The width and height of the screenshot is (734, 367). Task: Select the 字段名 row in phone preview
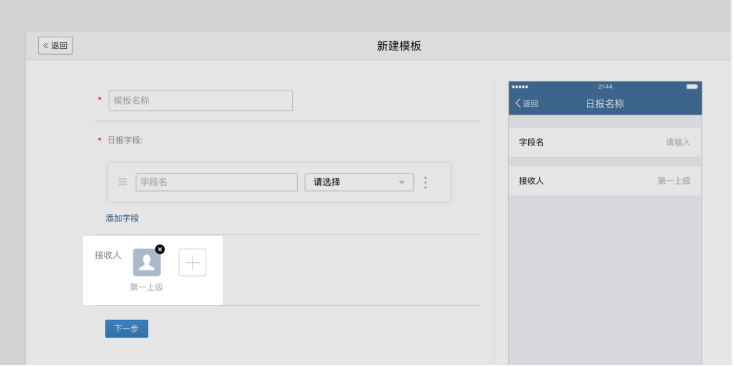point(605,142)
